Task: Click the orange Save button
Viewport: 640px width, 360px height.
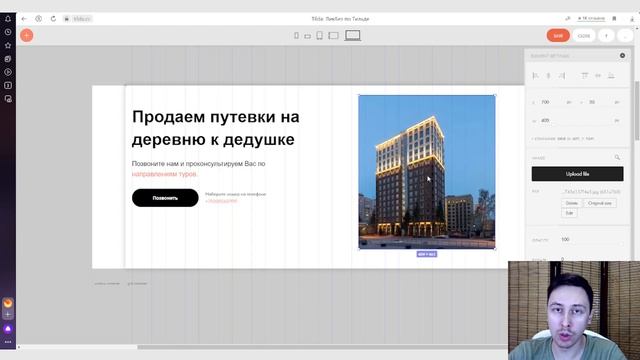Action: click(x=558, y=36)
